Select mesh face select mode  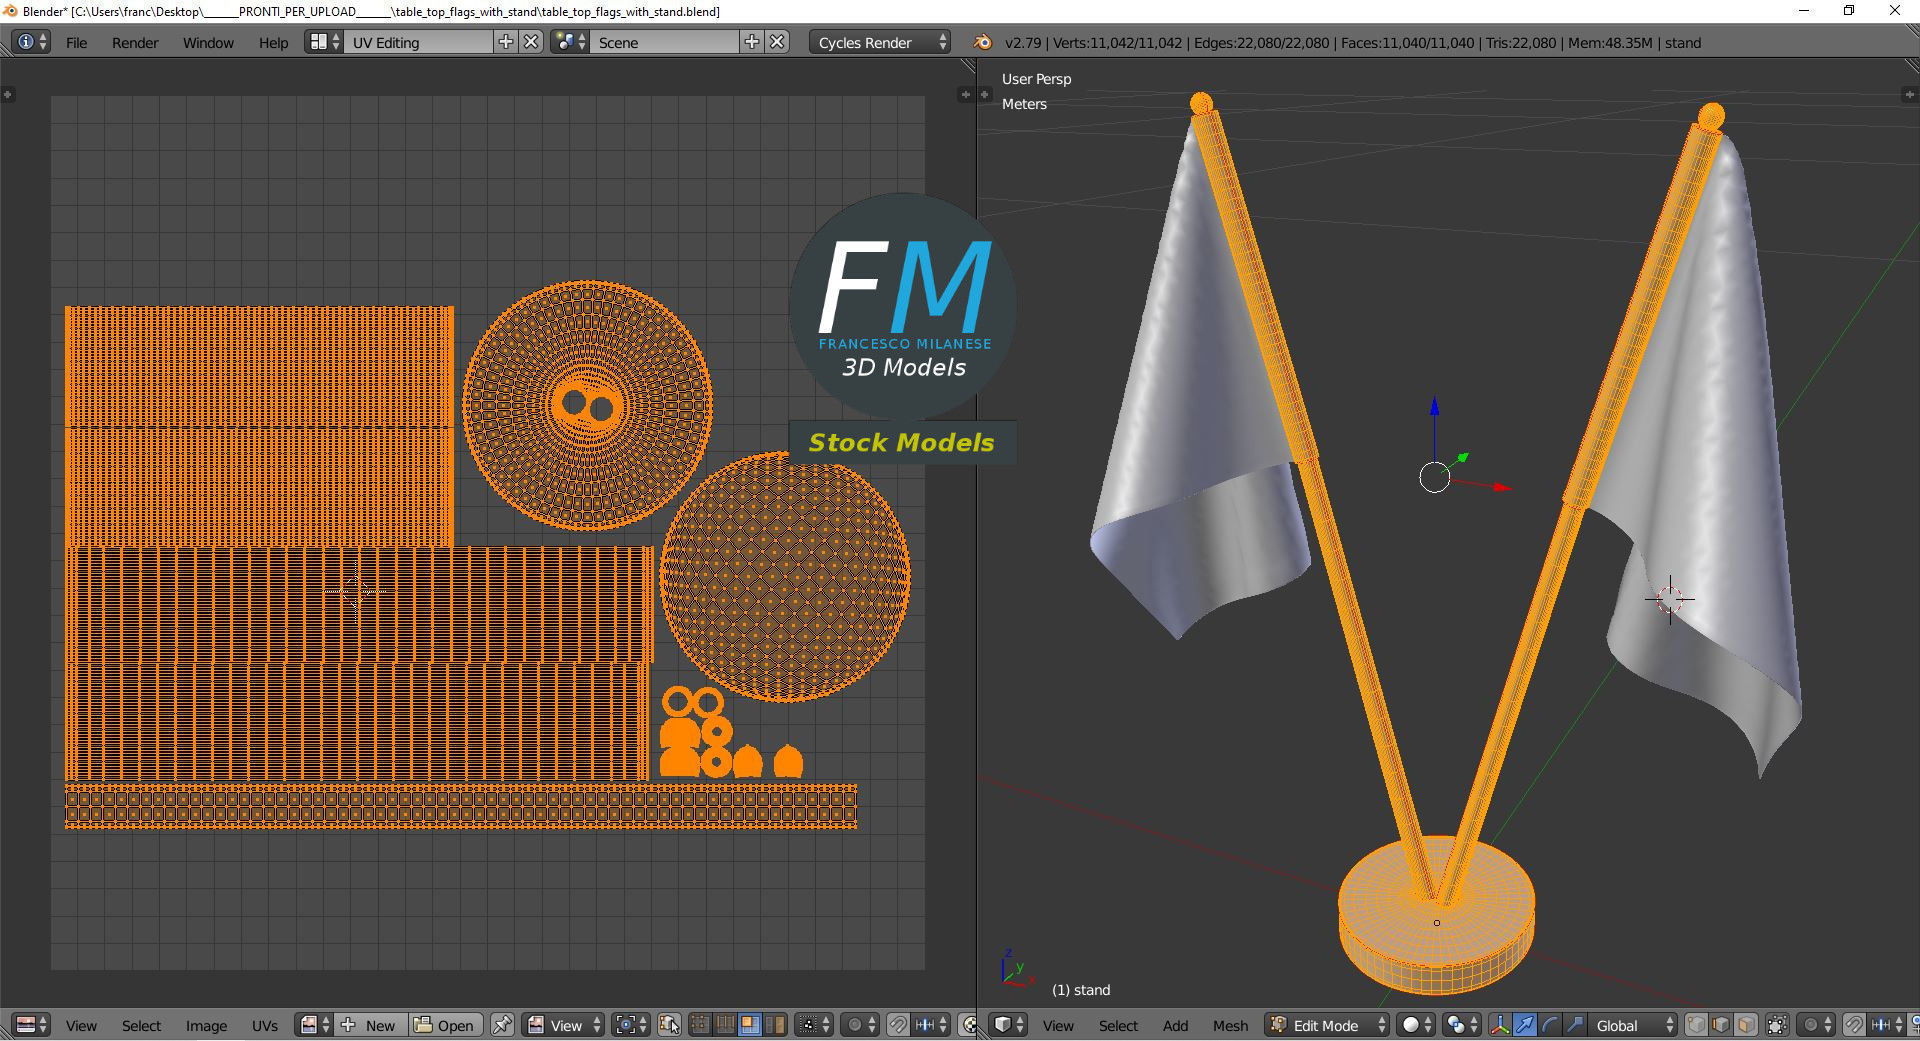pos(1746,1025)
